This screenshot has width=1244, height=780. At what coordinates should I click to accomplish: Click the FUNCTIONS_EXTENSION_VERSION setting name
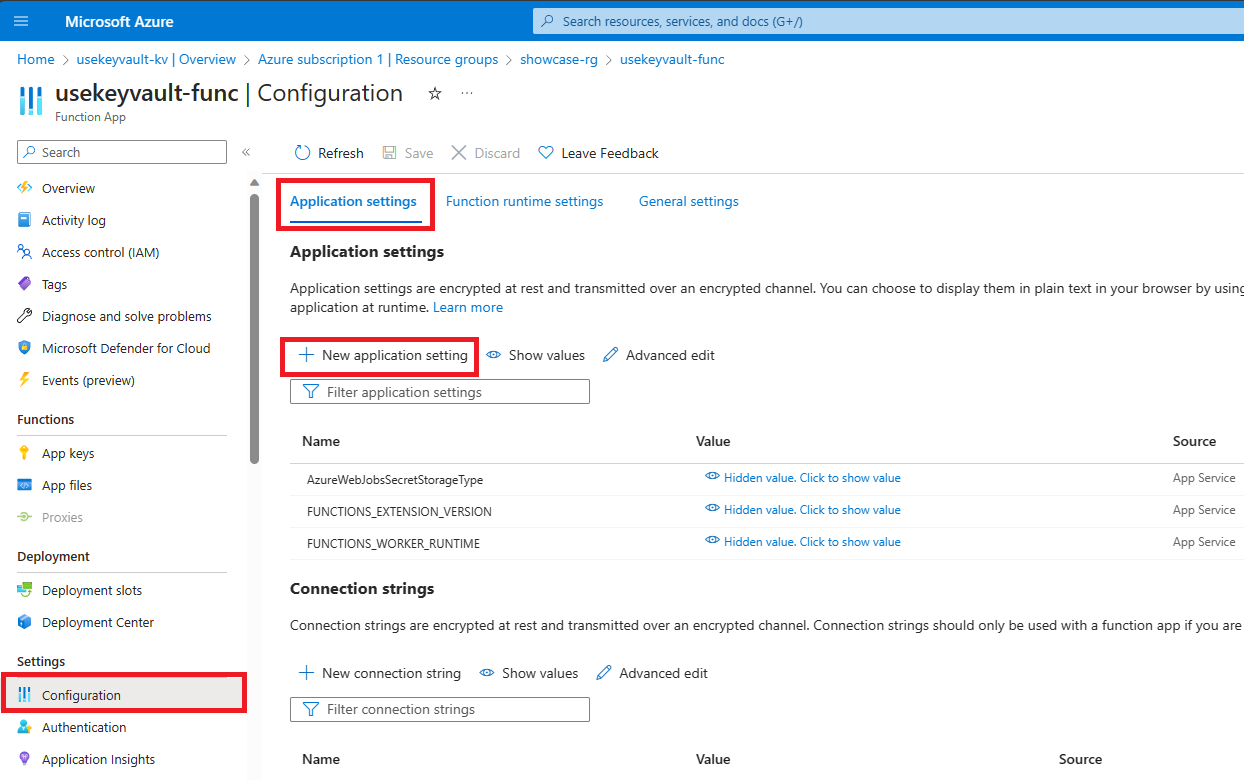399,512
